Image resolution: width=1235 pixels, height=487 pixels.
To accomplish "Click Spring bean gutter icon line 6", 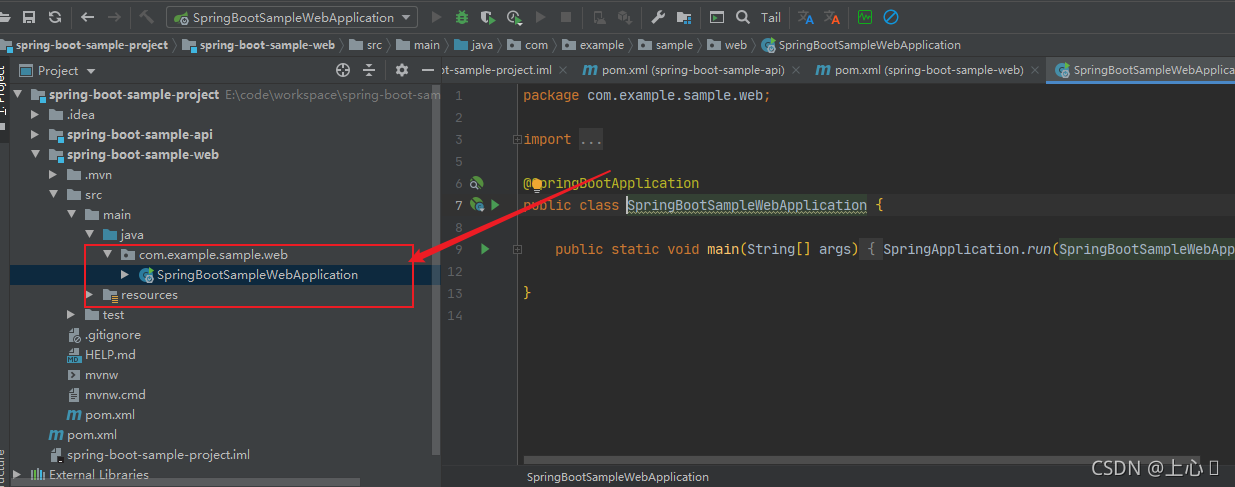I will tap(477, 183).
